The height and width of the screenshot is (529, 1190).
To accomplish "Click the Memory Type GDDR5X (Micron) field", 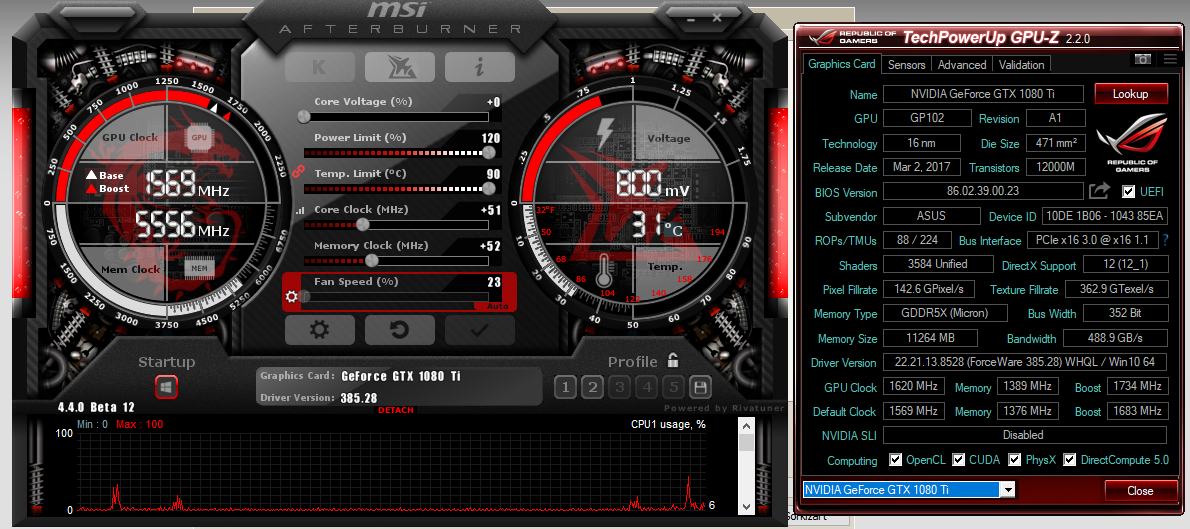I will click(946, 313).
